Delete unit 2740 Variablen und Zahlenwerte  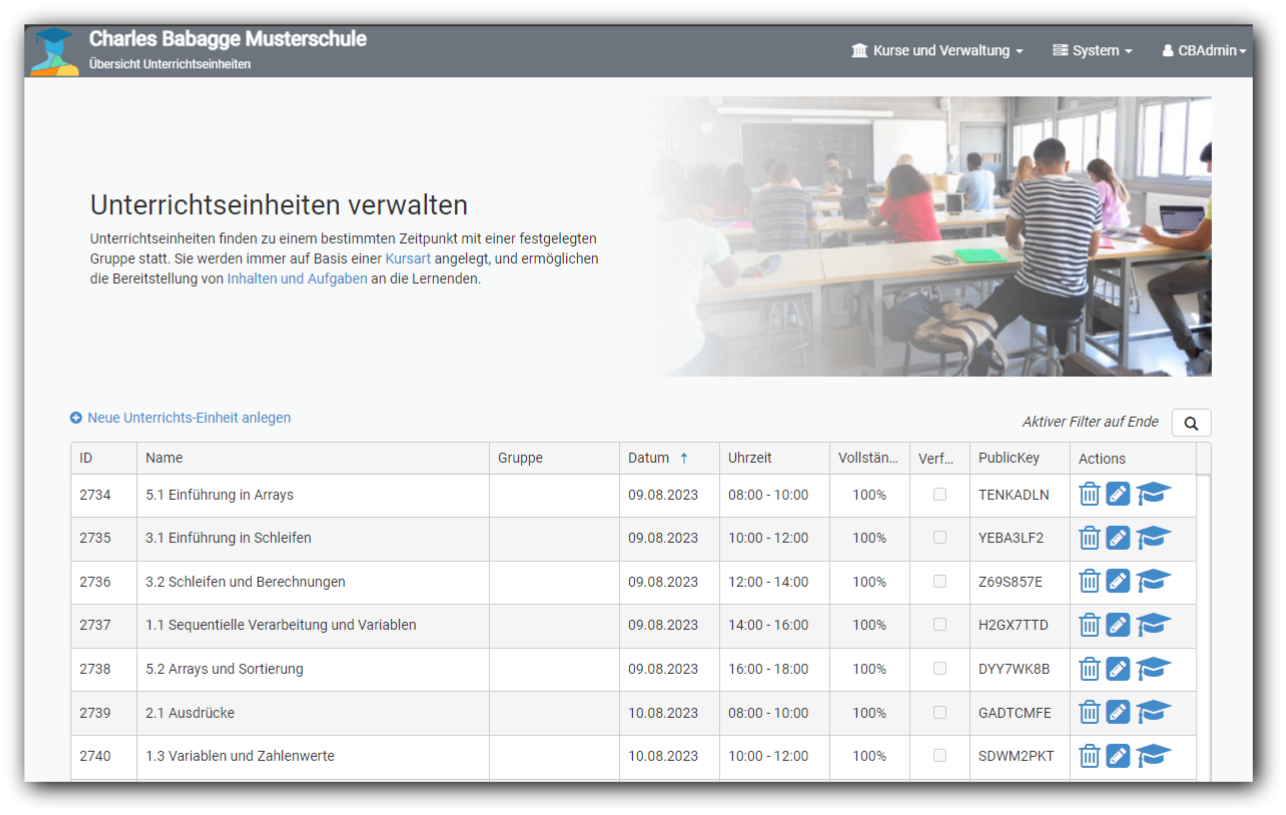[x=1089, y=756]
